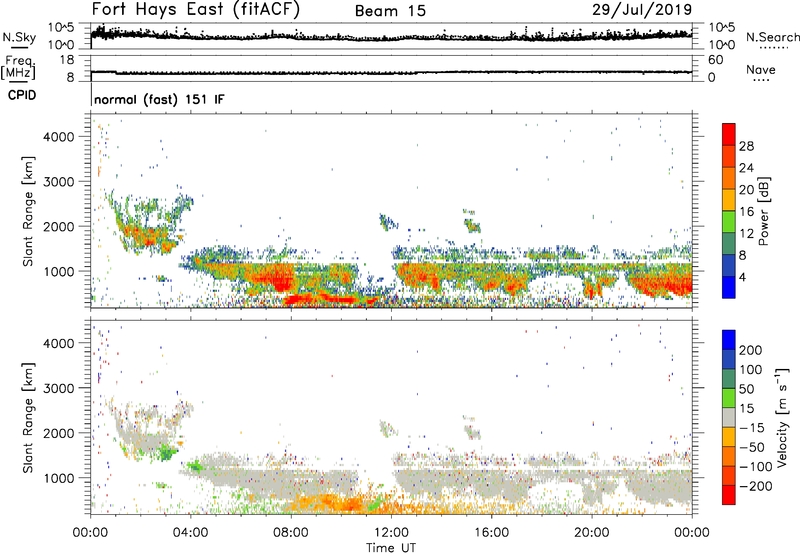Click the "CPID" row label
The height and width of the screenshot is (554, 800).
pyautogui.click(x=22, y=95)
